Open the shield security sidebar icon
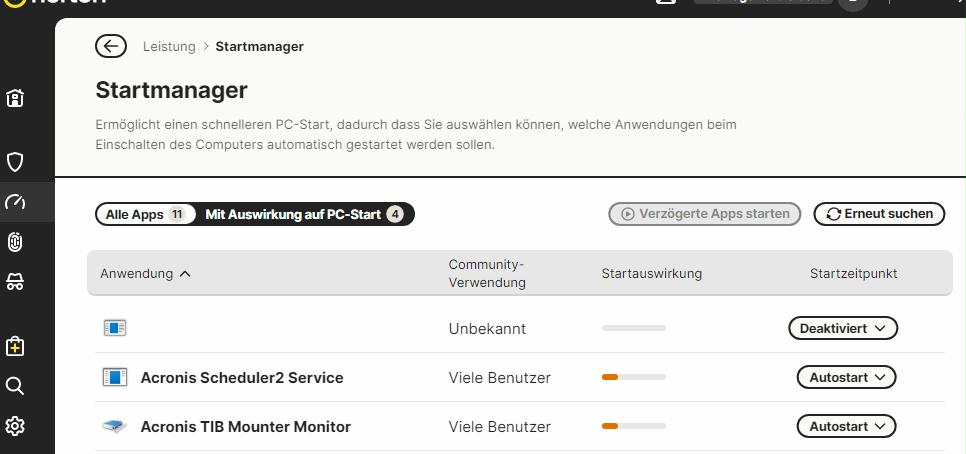Screen dimensions: 966x454 tap(15, 162)
